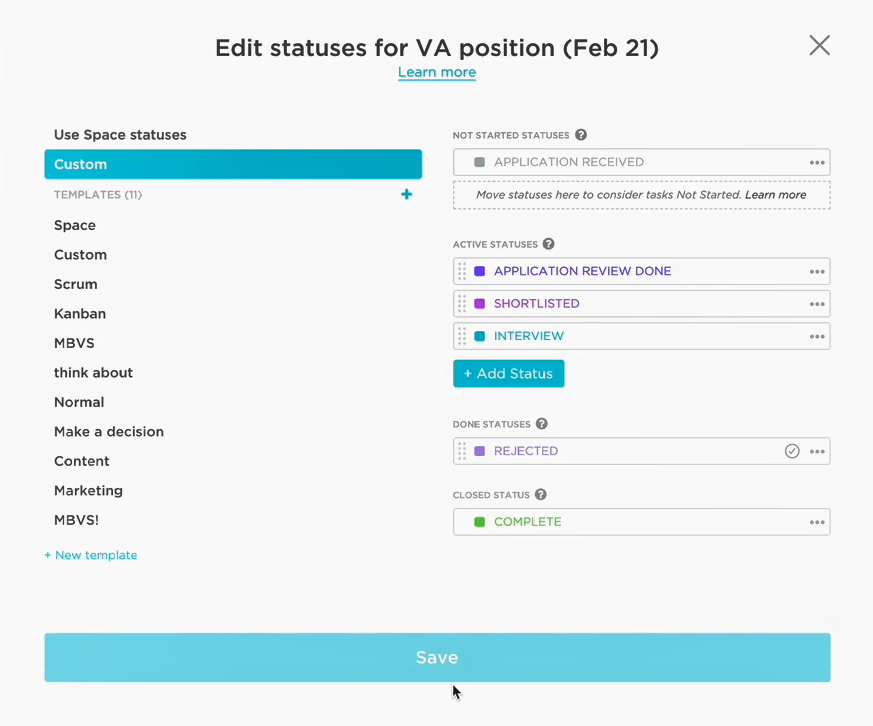Click the REJECTED lavender color swatch

[479, 451]
